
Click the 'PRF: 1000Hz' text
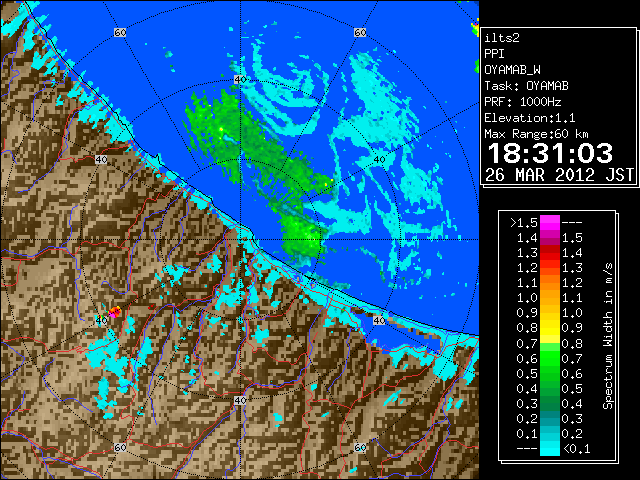(x=523, y=102)
